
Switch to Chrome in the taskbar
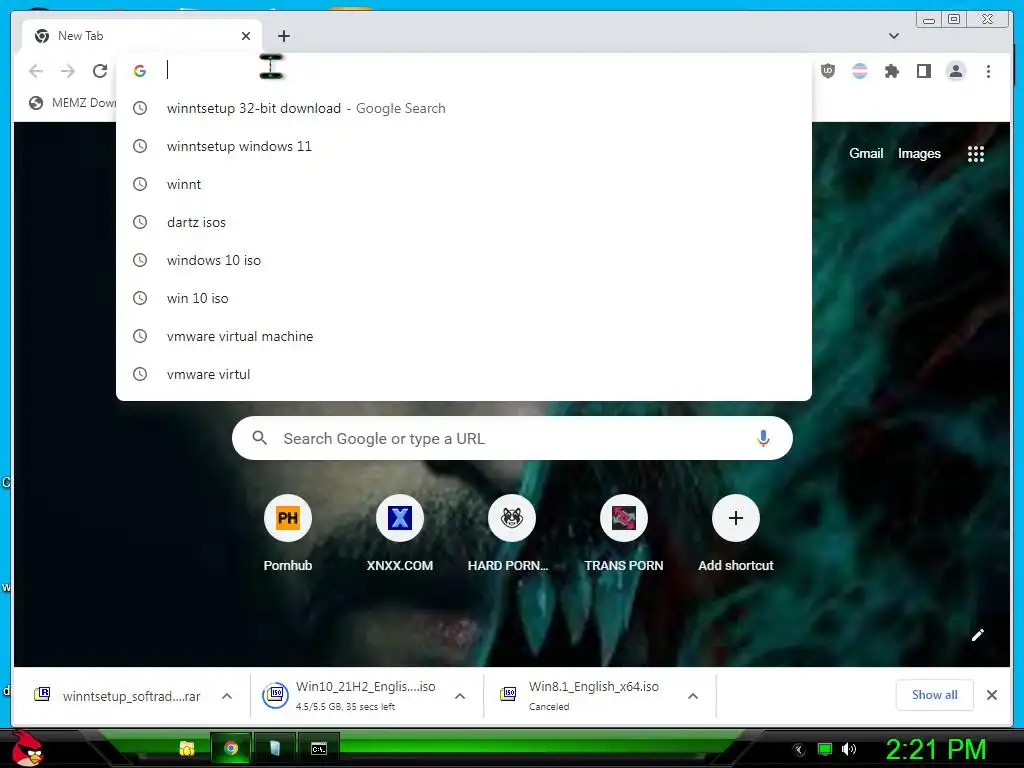(x=231, y=748)
